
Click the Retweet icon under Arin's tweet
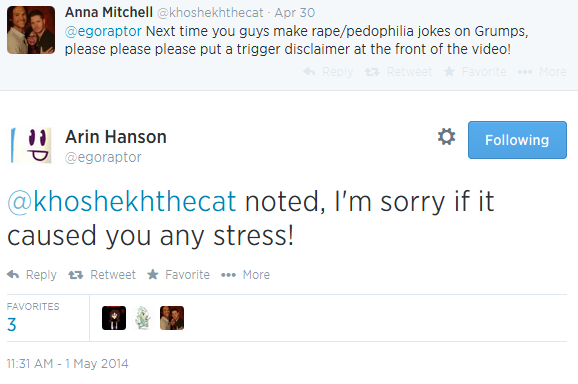tap(76, 275)
